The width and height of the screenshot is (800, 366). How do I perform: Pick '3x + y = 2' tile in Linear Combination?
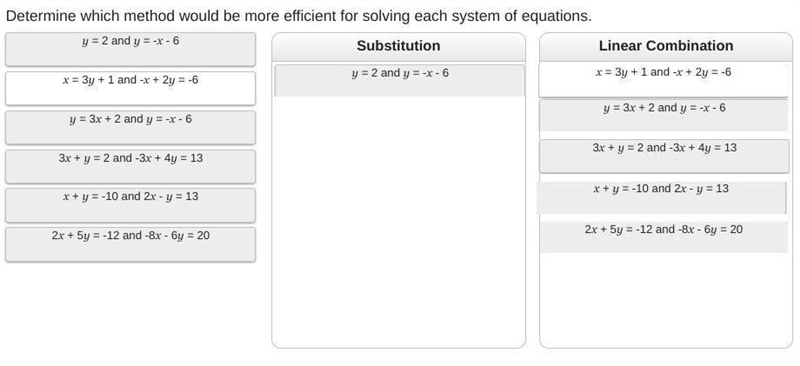pyautogui.click(x=664, y=156)
